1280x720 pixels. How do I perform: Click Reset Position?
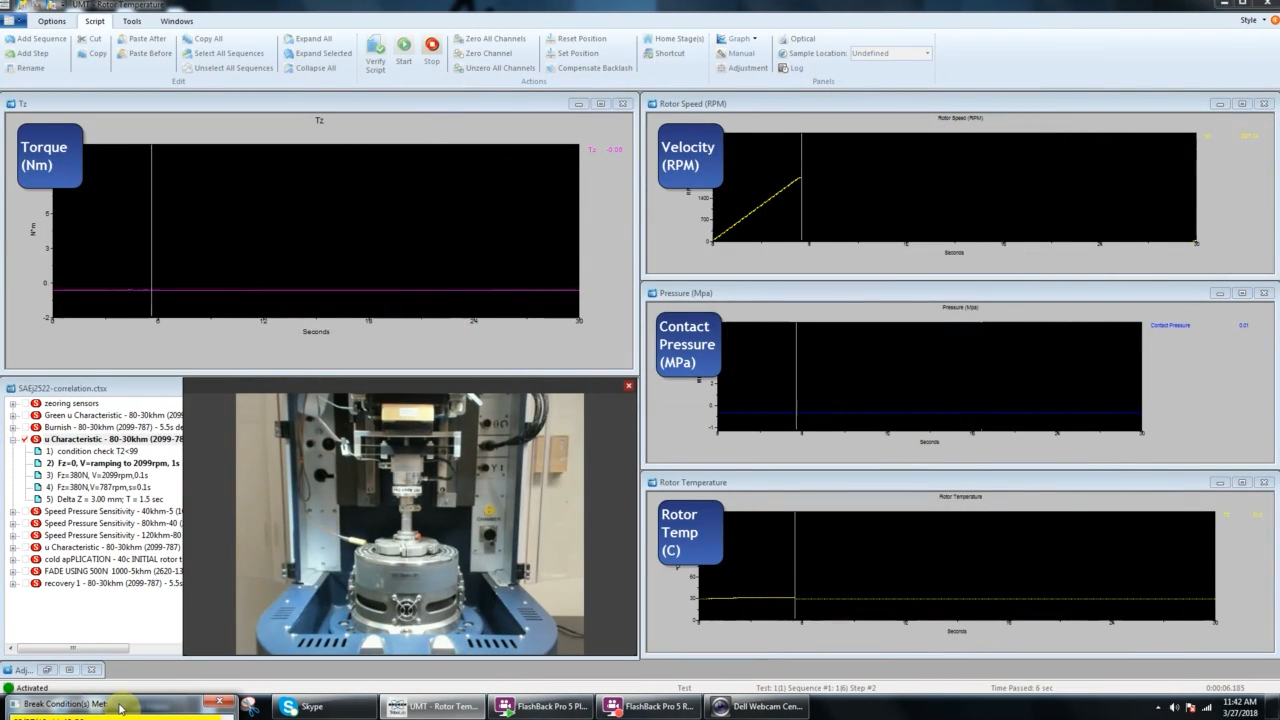tap(575, 39)
